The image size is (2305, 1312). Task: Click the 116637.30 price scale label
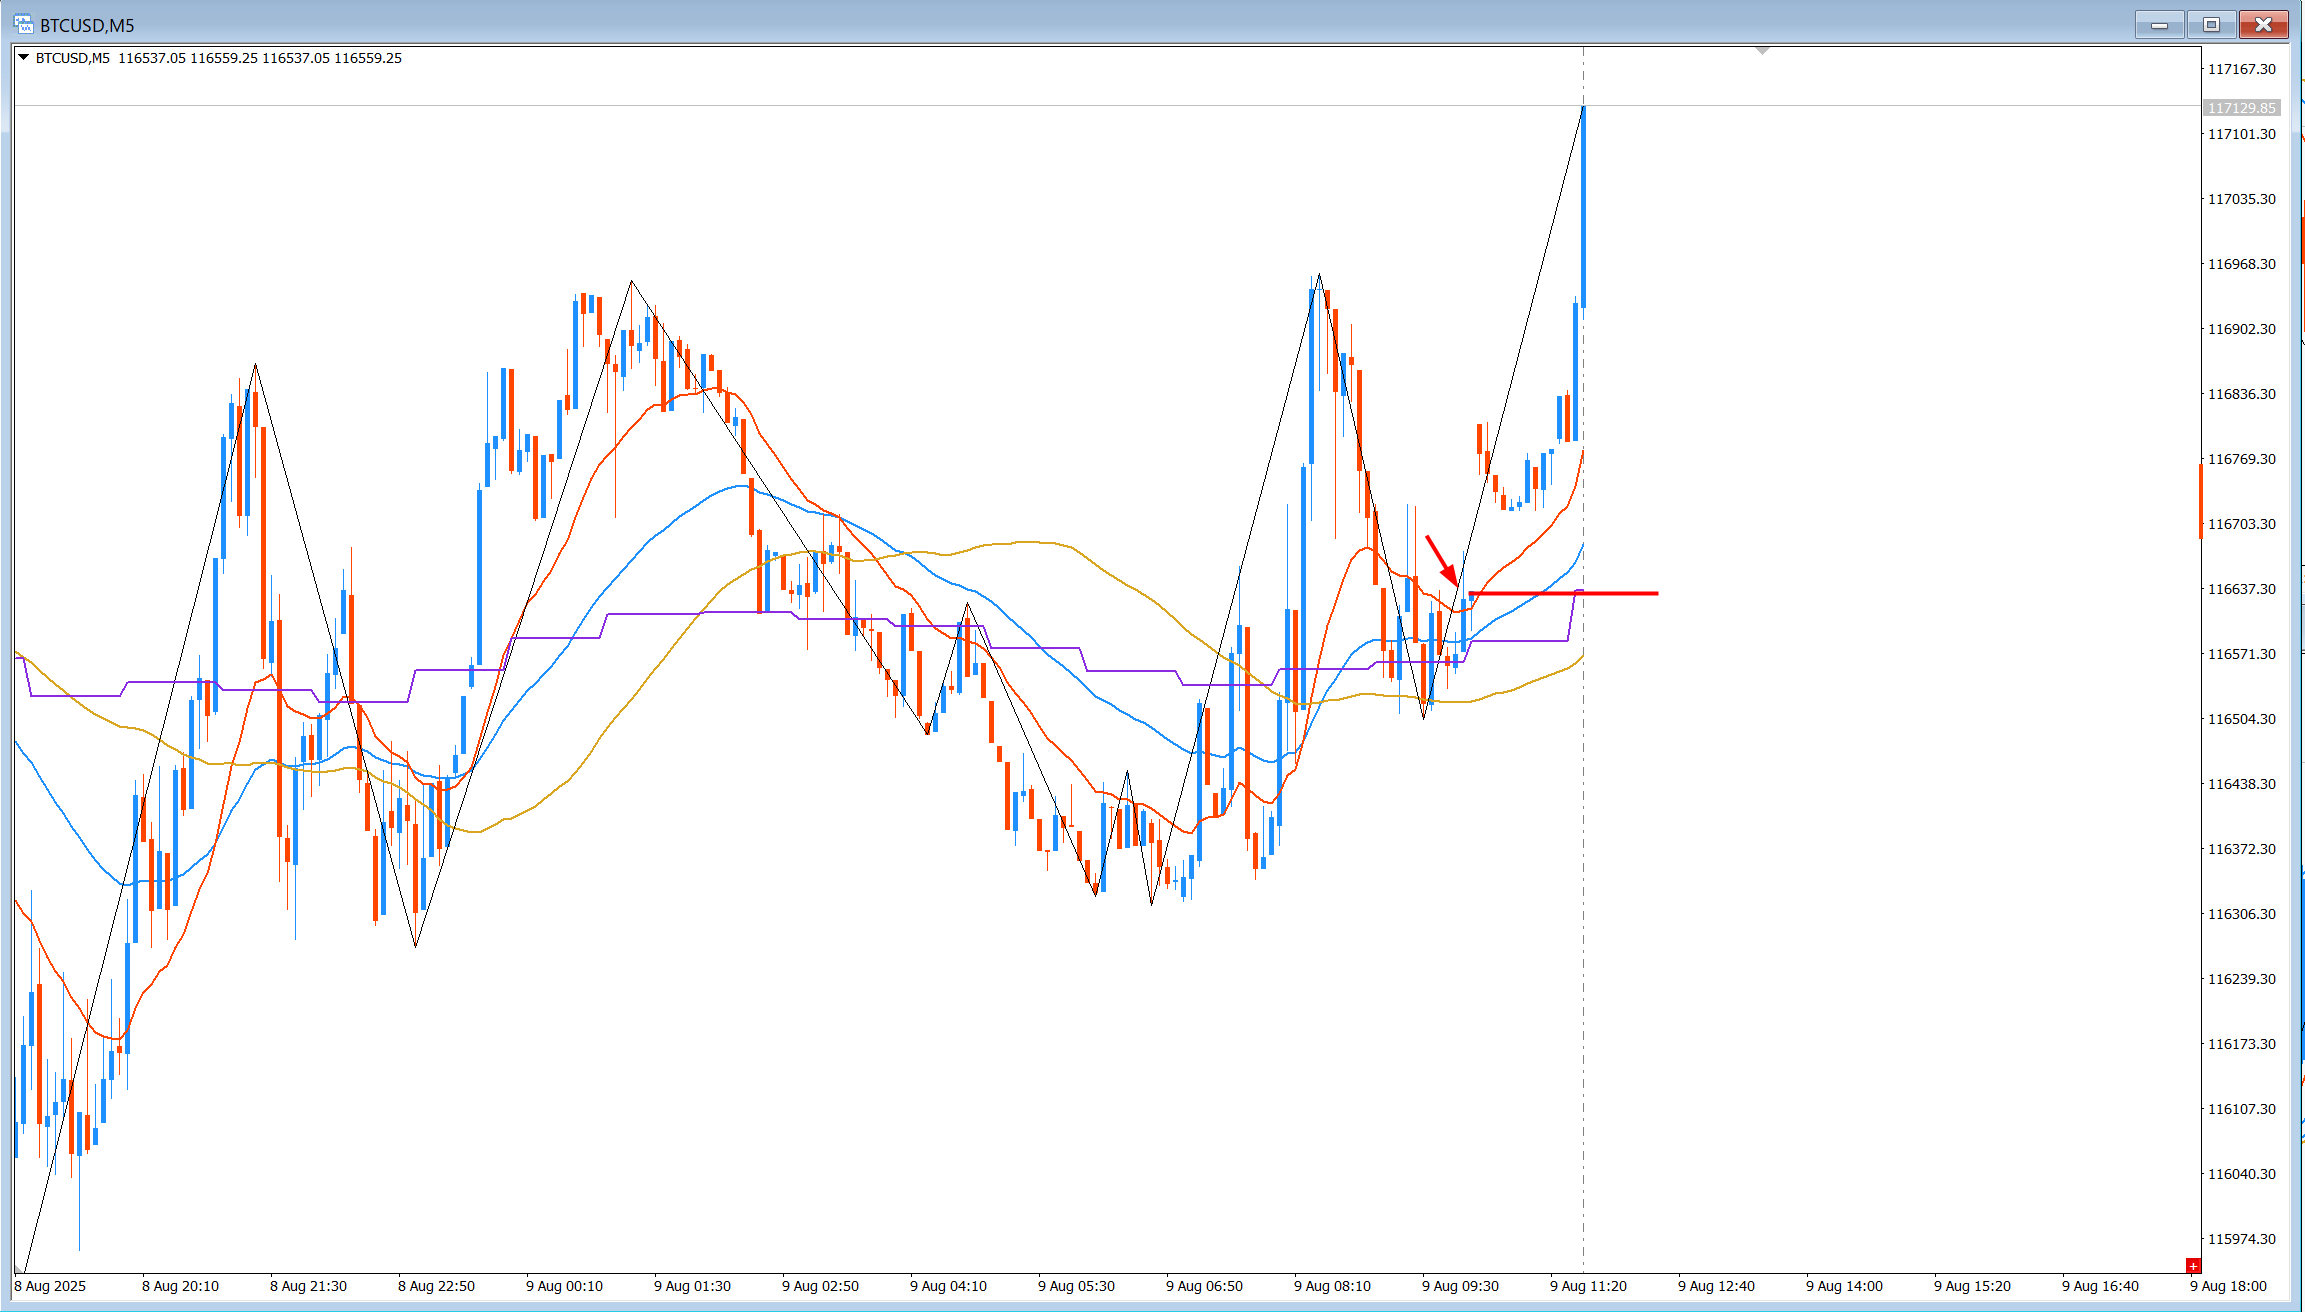2241,589
